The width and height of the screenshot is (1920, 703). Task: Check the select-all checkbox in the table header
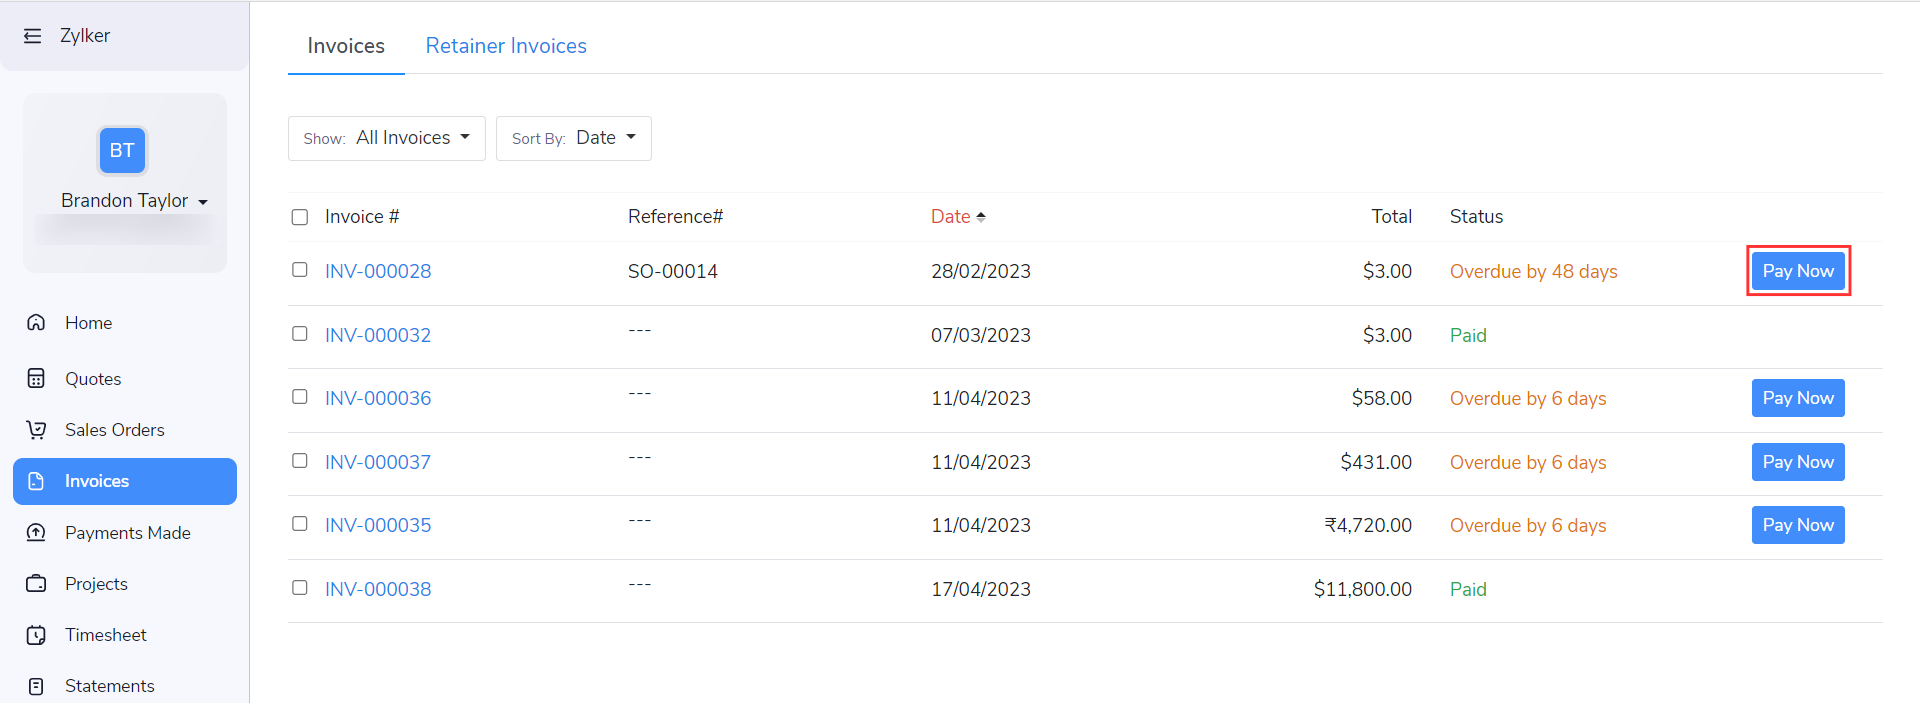(x=299, y=216)
